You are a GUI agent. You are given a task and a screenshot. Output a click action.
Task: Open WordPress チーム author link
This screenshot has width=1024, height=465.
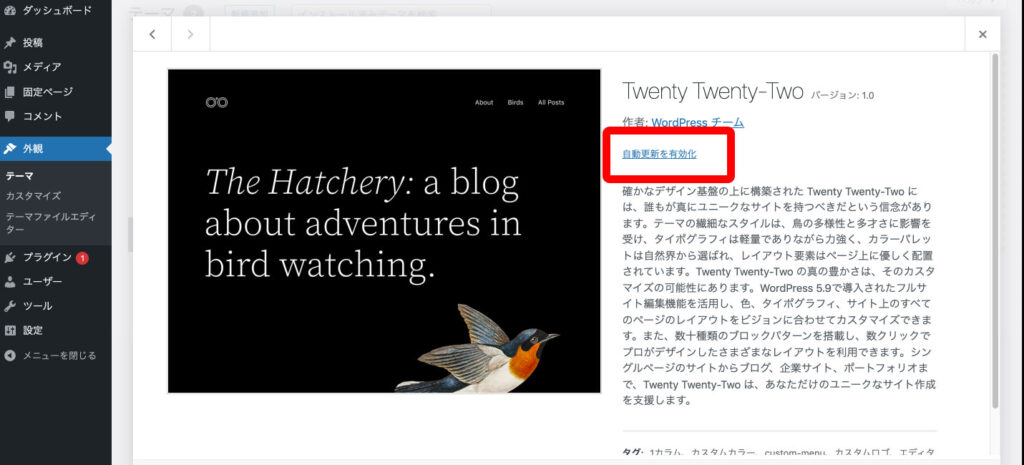point(697,123)
